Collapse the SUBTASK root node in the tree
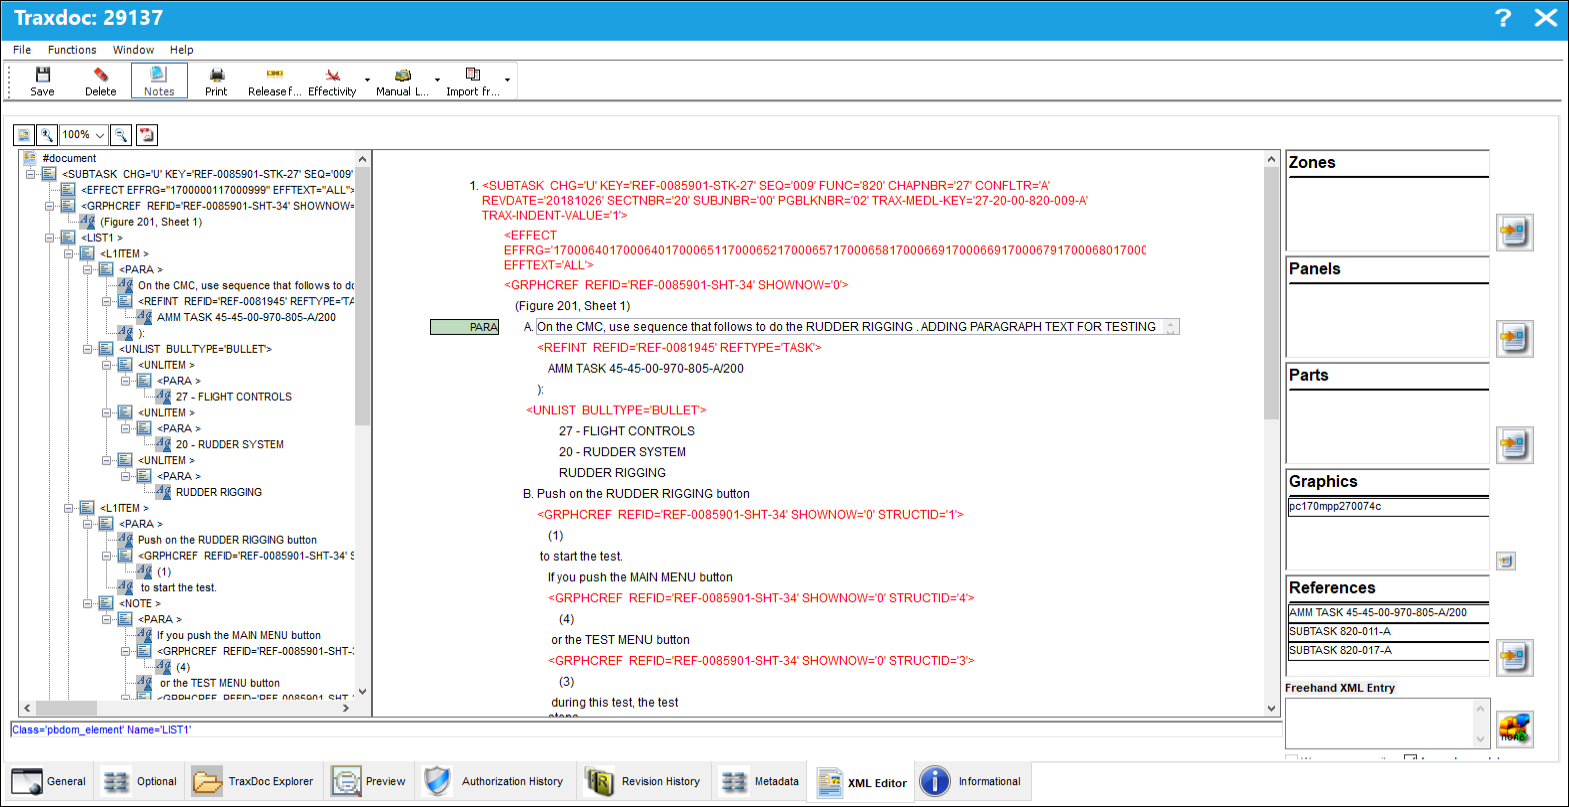1569x807 pixels. coord(31,174)
